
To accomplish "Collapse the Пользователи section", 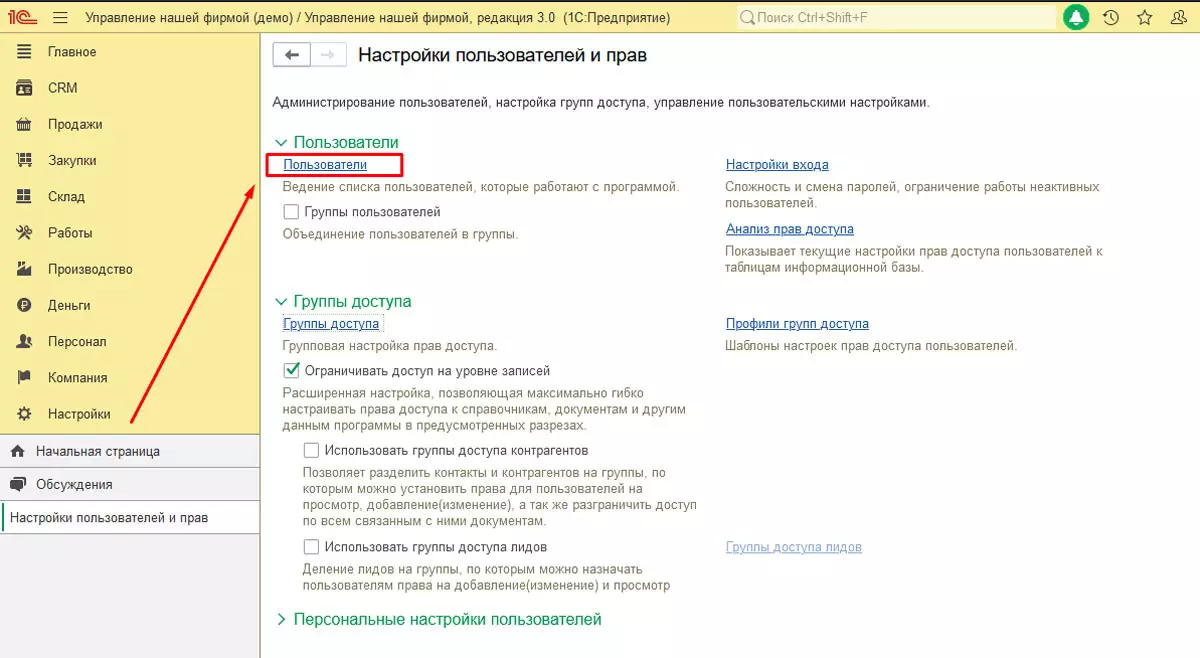I will (x=281, y=143).
